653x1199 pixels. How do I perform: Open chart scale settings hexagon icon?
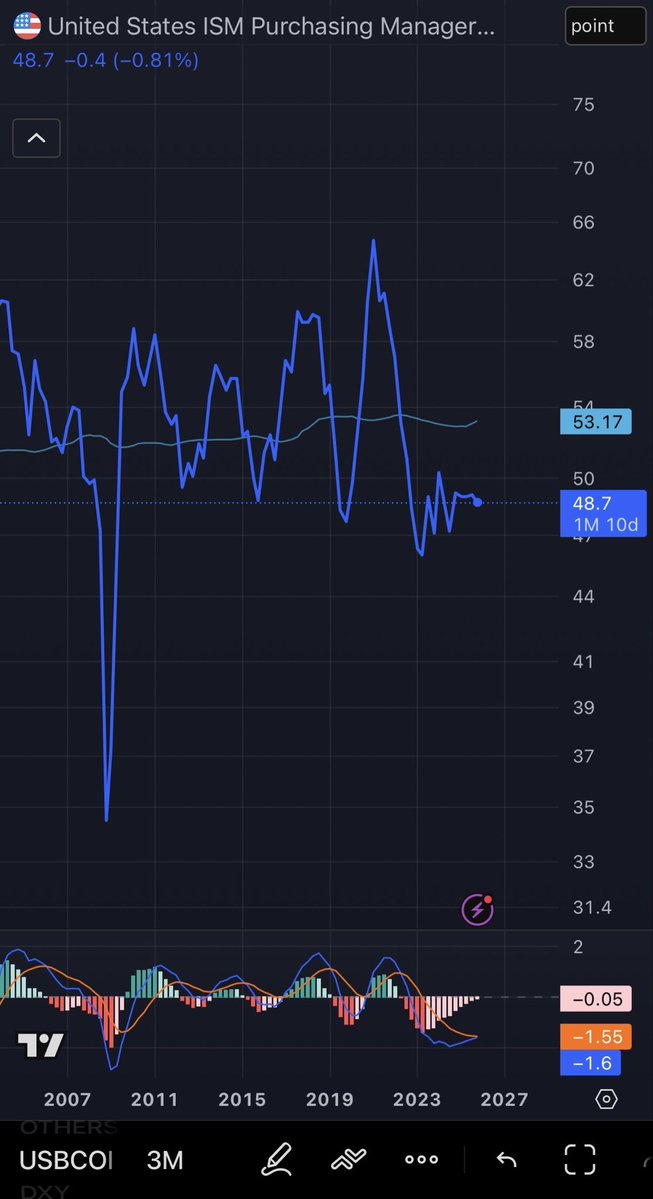[606, 1100]
